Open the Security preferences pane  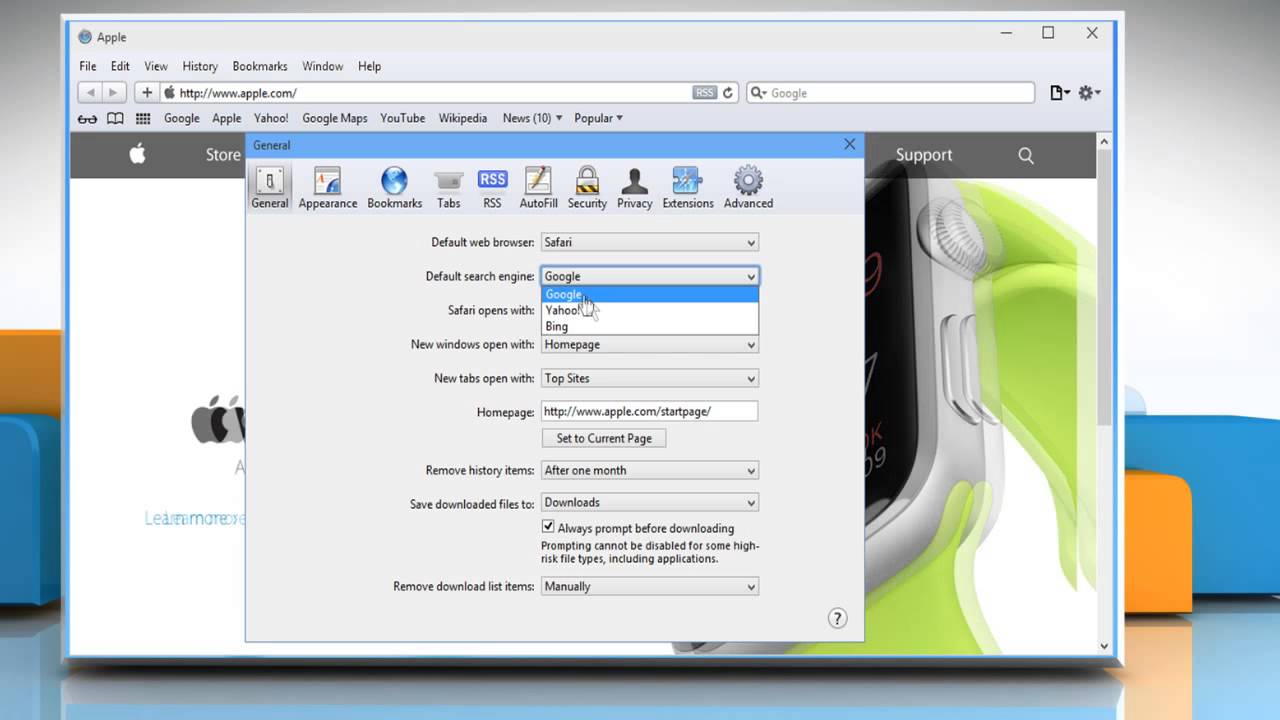587,188
